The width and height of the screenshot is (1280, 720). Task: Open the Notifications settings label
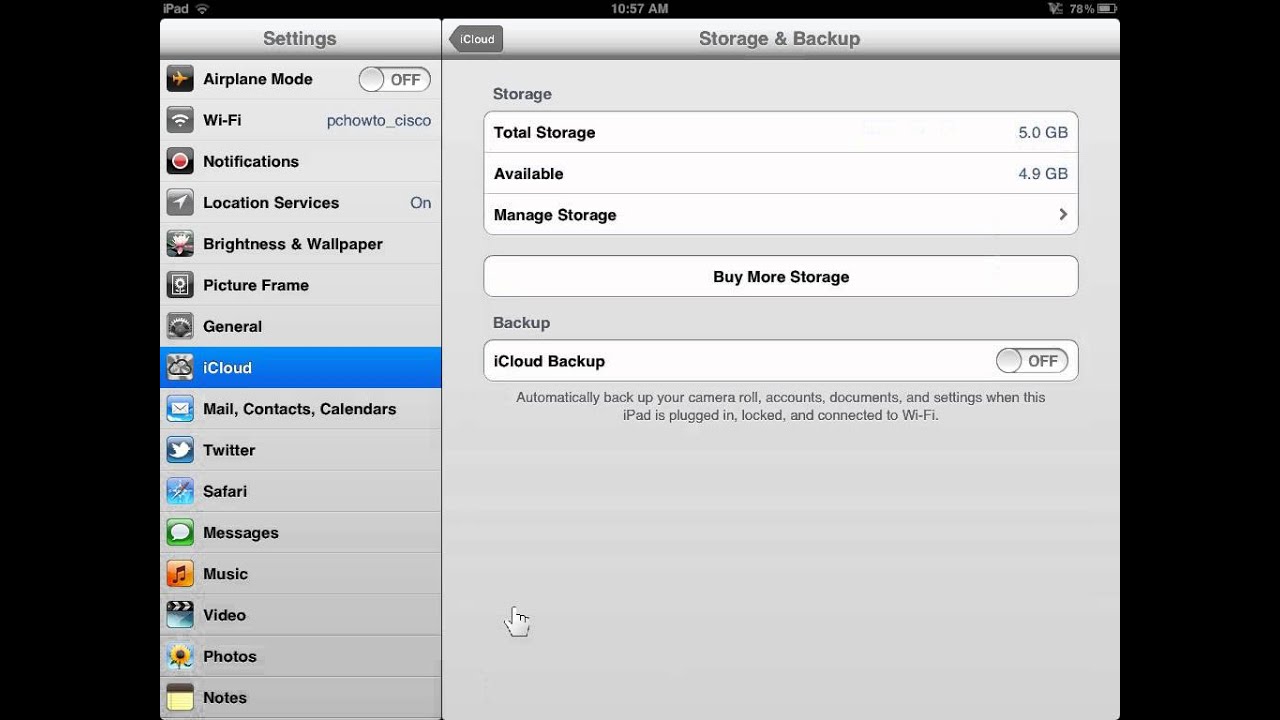(251, 161)
